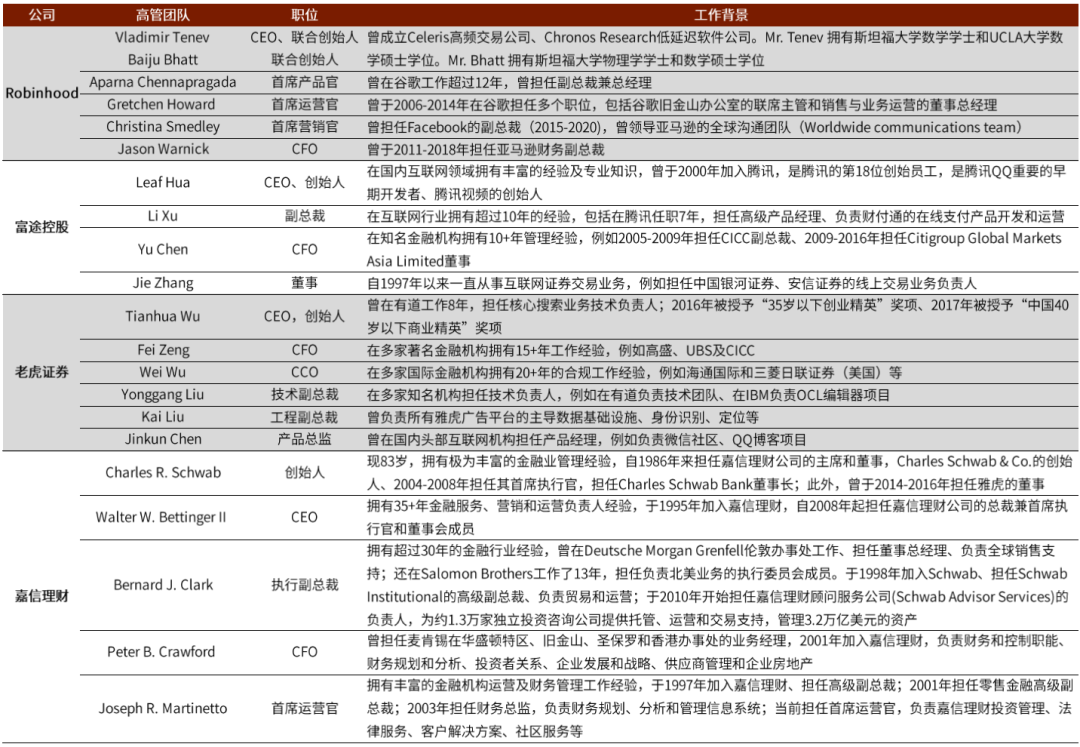This screenshot has width=1080, height=747.
Task: Click the name Bernard J. Clark
Action: pos(163,585)
